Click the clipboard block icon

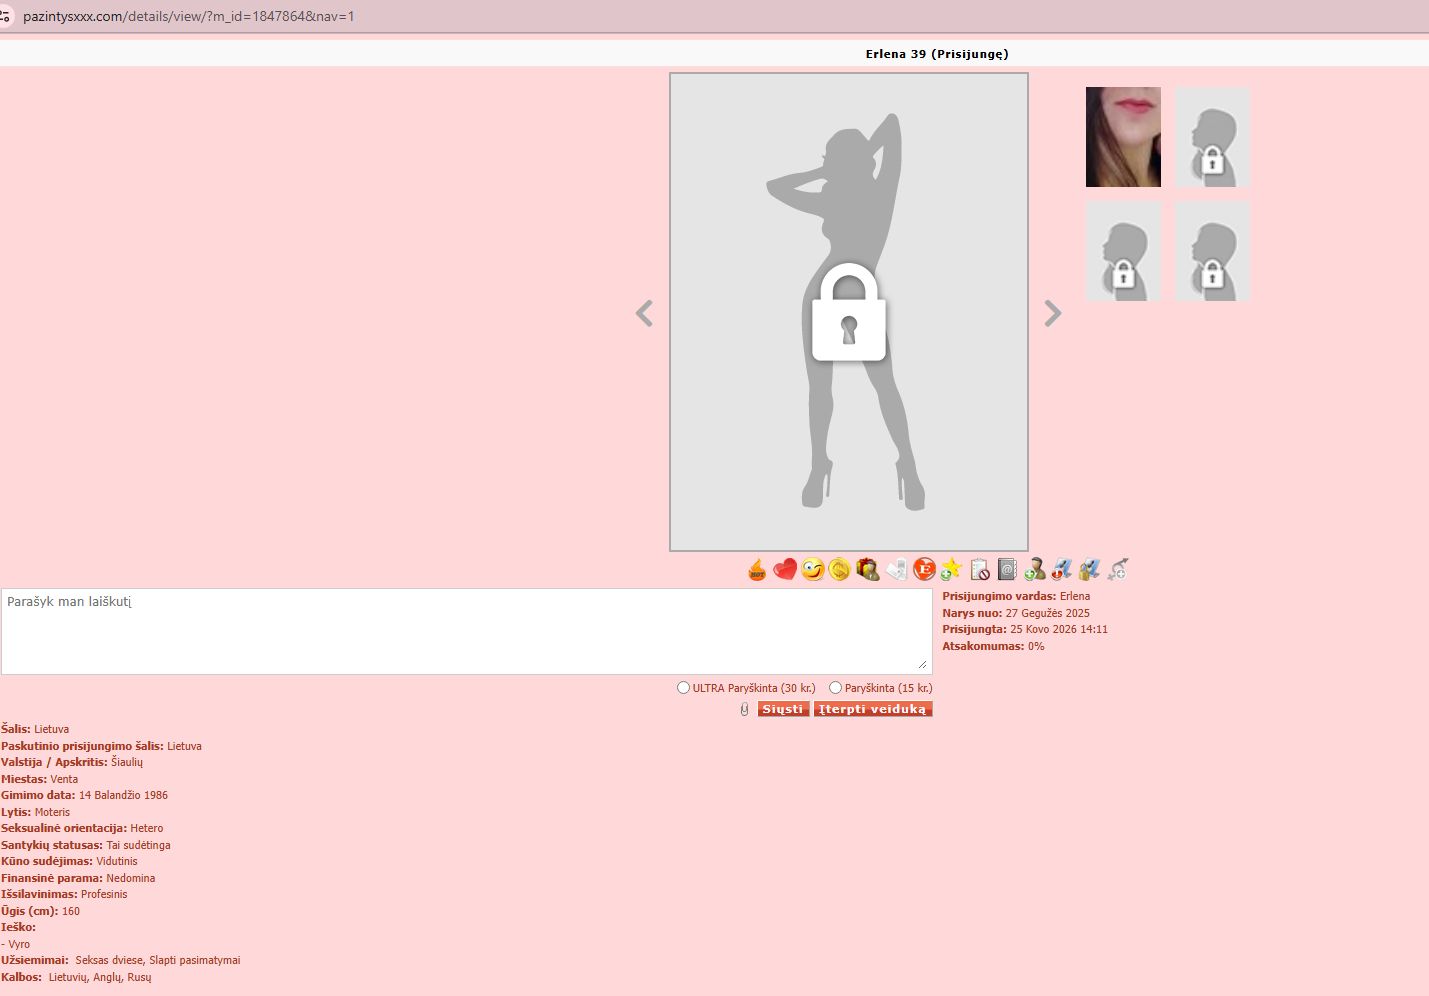tap(979, 570)
